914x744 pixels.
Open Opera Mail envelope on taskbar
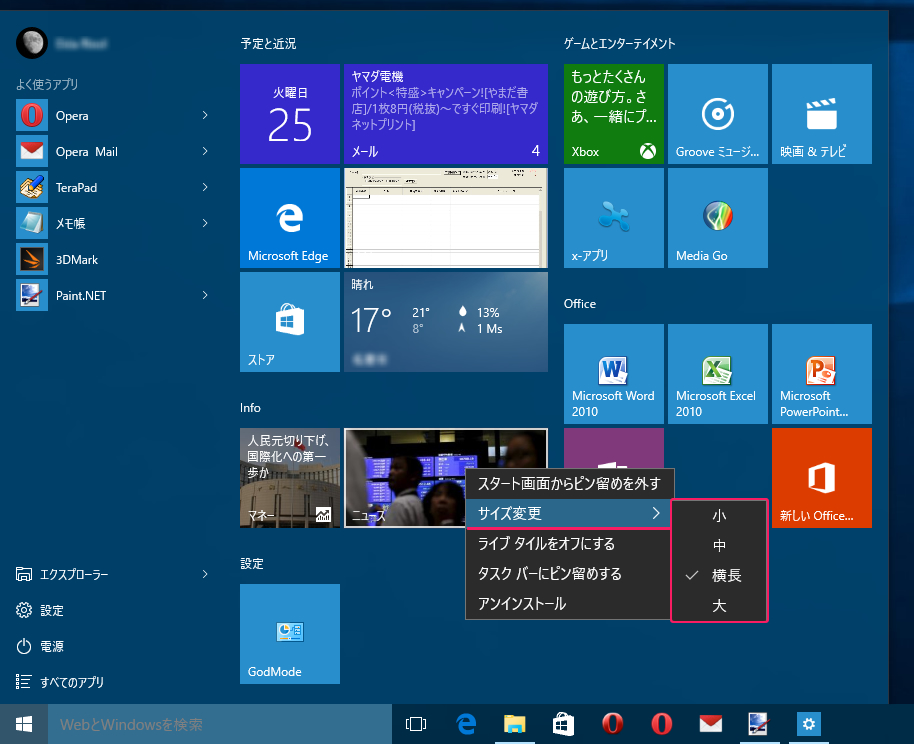[x=711, y=724]
